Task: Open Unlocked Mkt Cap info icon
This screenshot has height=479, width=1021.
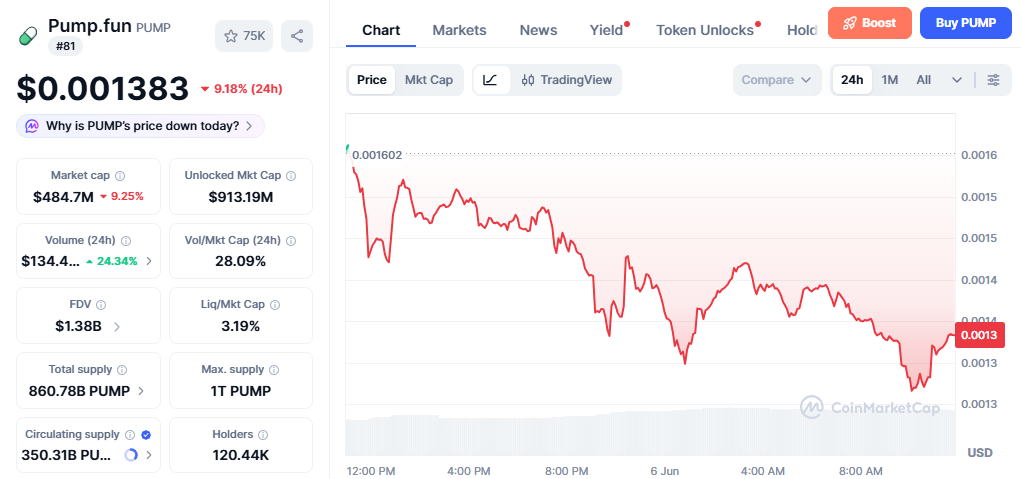Action: tap(291, 176)
